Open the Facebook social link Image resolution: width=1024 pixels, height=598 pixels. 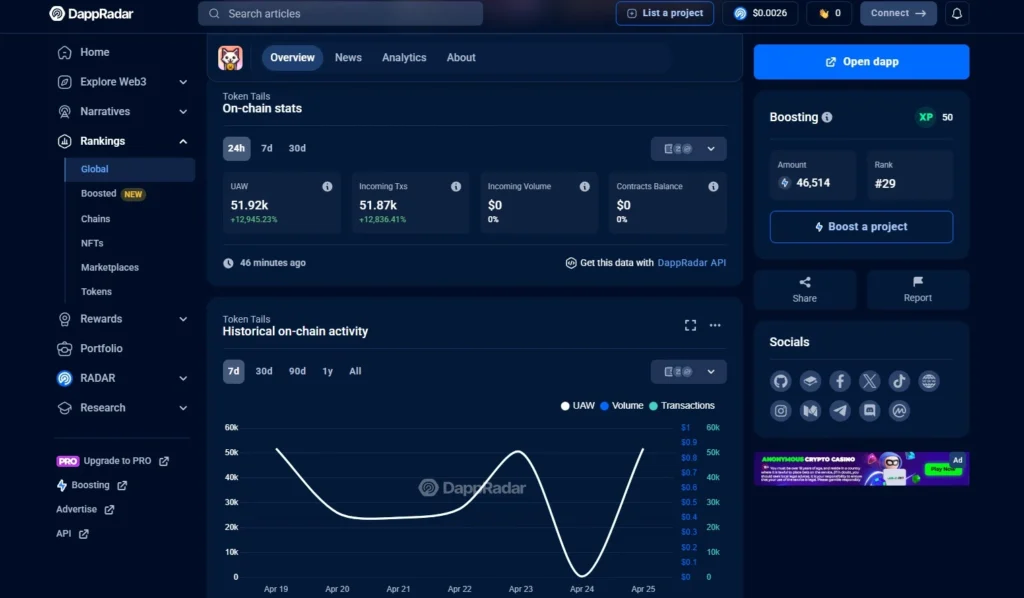(840, 381)
